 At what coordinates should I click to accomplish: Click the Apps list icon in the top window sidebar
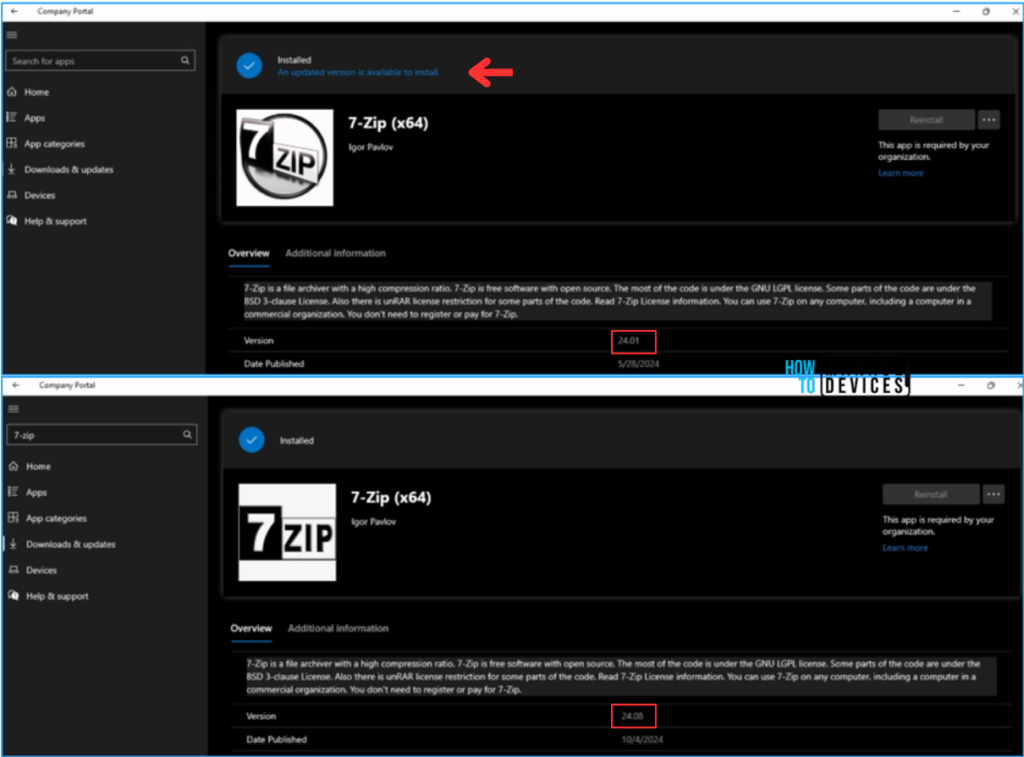point(12,118)
